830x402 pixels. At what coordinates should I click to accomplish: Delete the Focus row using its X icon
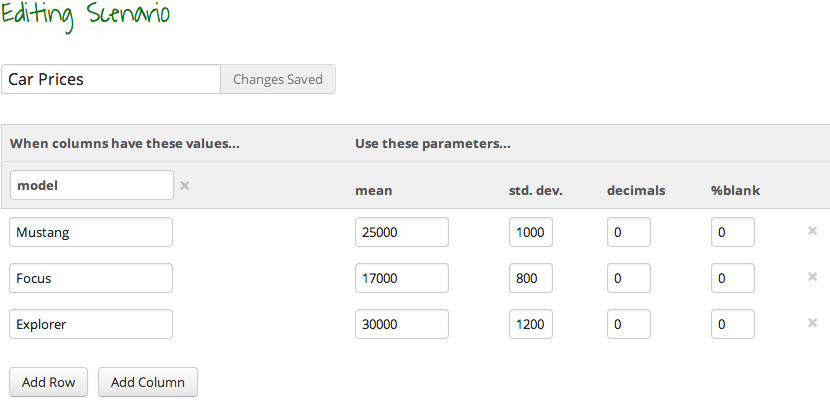[x=812, y=277]
